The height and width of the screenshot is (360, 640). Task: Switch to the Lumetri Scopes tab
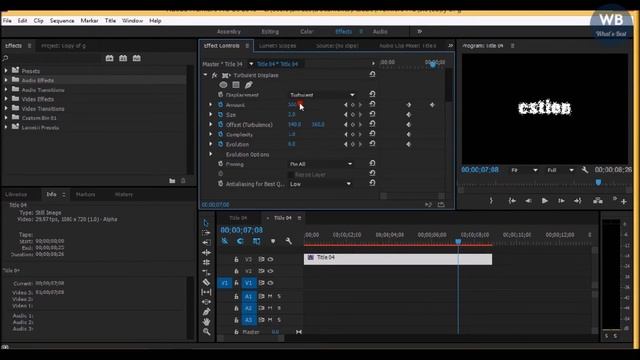[278, 46]
